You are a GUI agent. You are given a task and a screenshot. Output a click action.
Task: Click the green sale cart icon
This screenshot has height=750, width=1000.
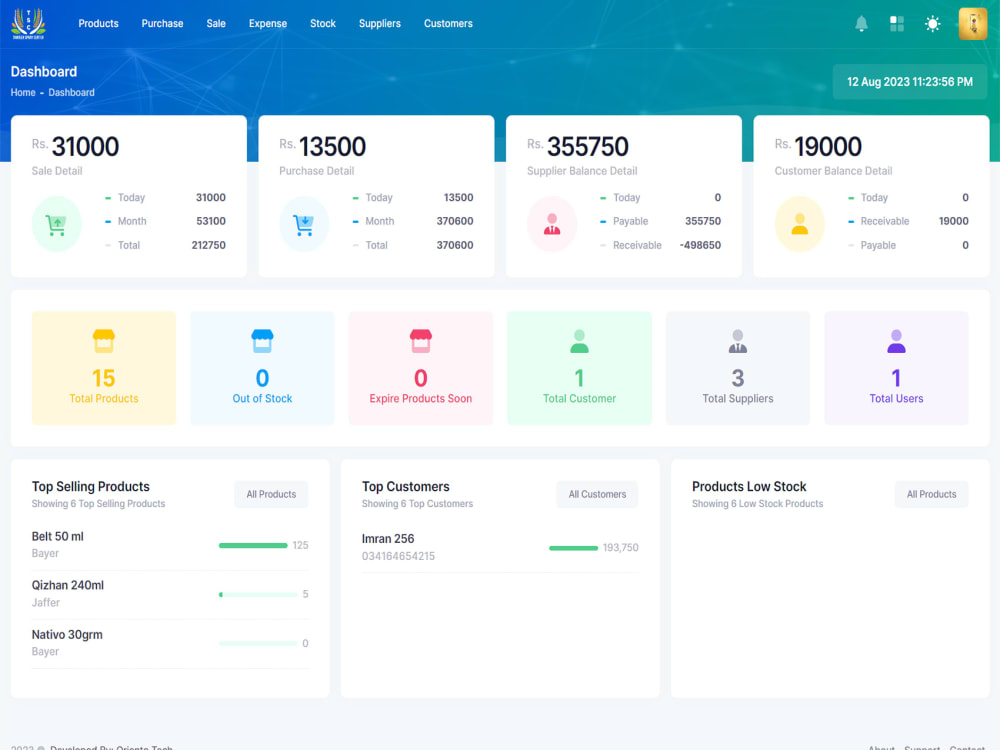point(56,224)
